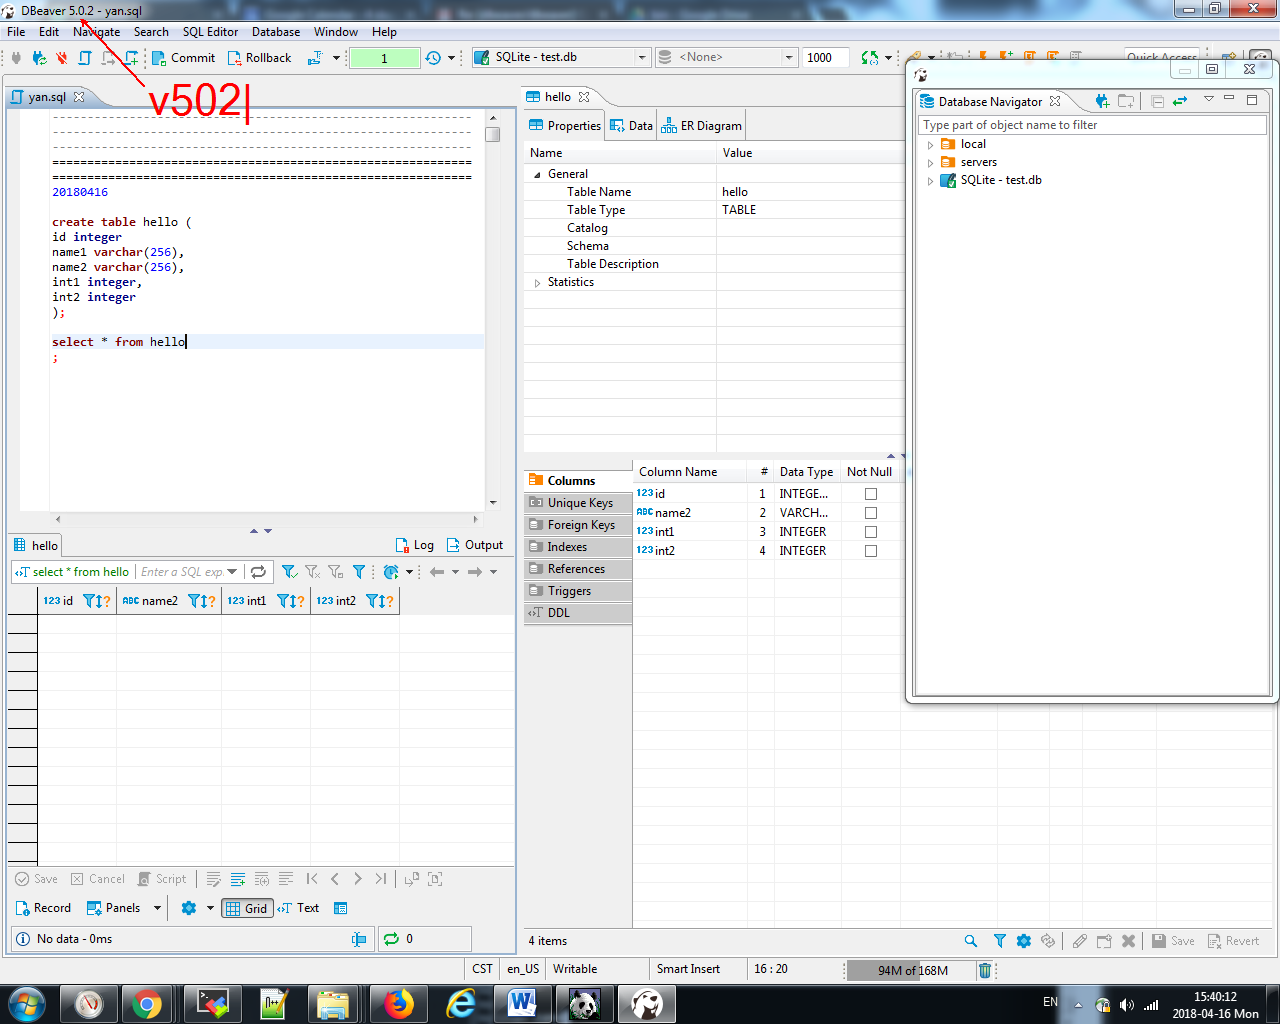Viewport: 1280px width, 1024px height.
Task: Open the Log viewer
Action: pos(415,545)
